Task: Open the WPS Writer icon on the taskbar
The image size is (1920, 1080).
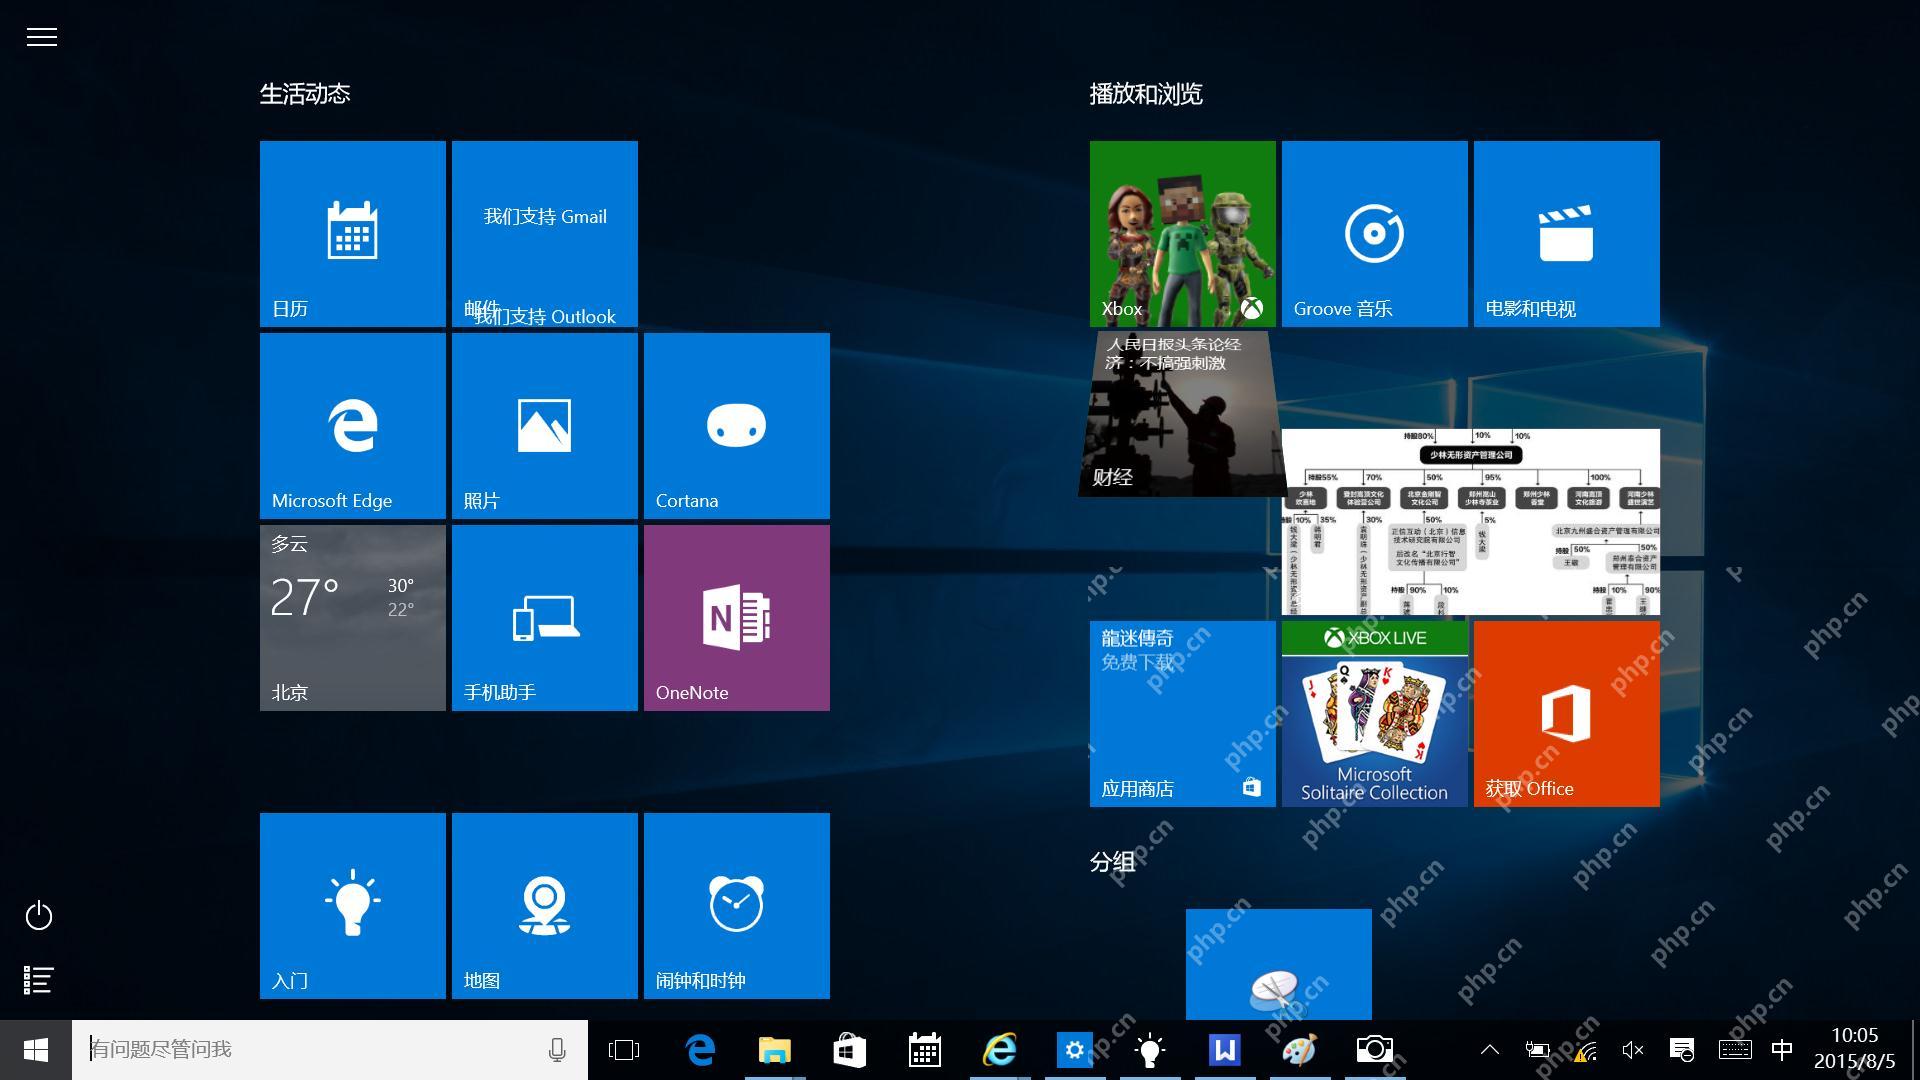Action: click(1225, 1050)
